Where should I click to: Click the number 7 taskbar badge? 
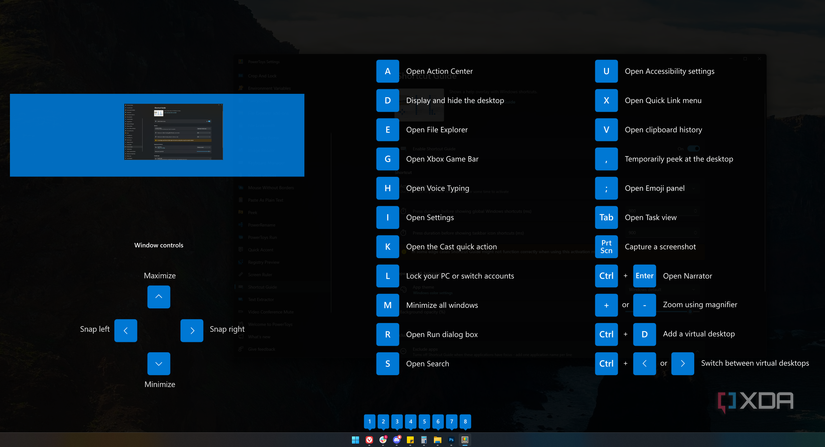(451, 422)
